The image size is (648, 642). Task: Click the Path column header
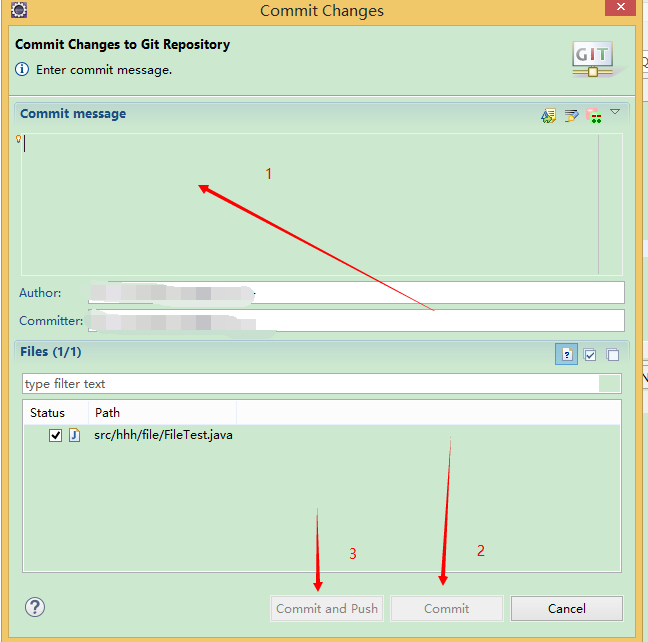162,413
